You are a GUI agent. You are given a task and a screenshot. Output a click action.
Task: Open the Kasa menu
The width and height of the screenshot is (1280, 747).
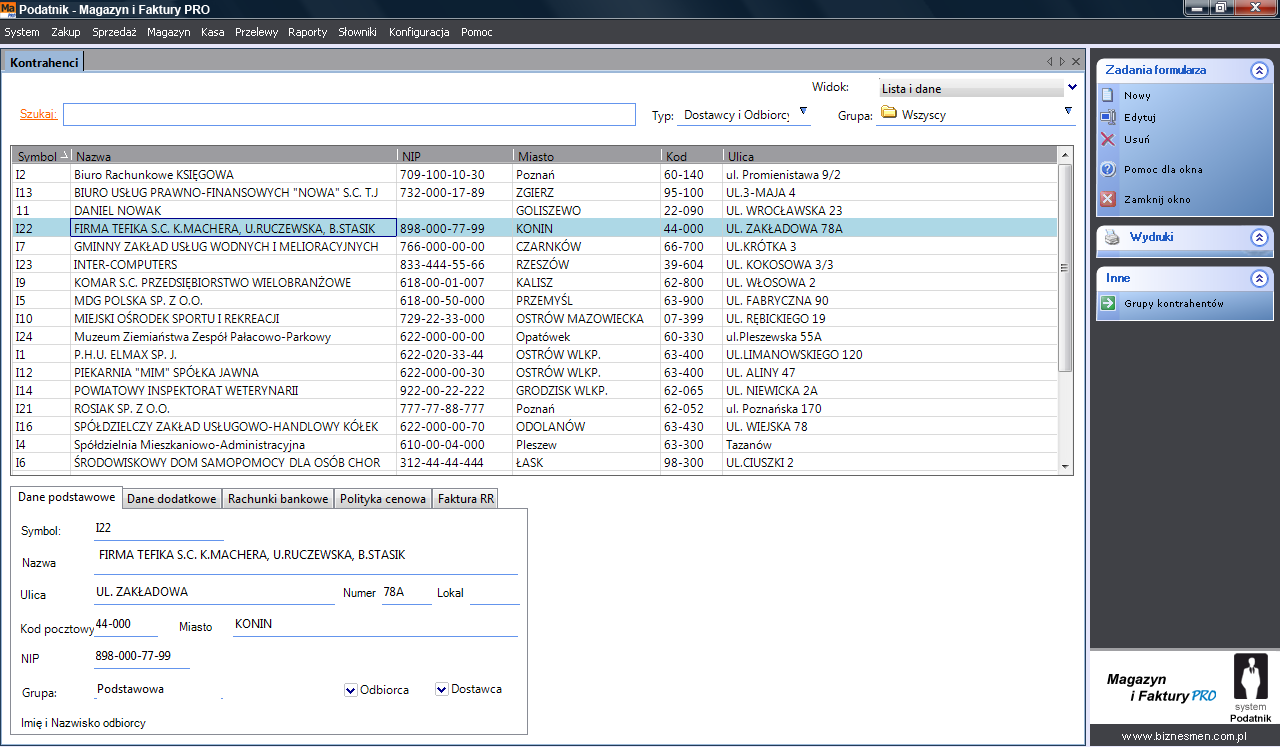[x=212, y=32]
